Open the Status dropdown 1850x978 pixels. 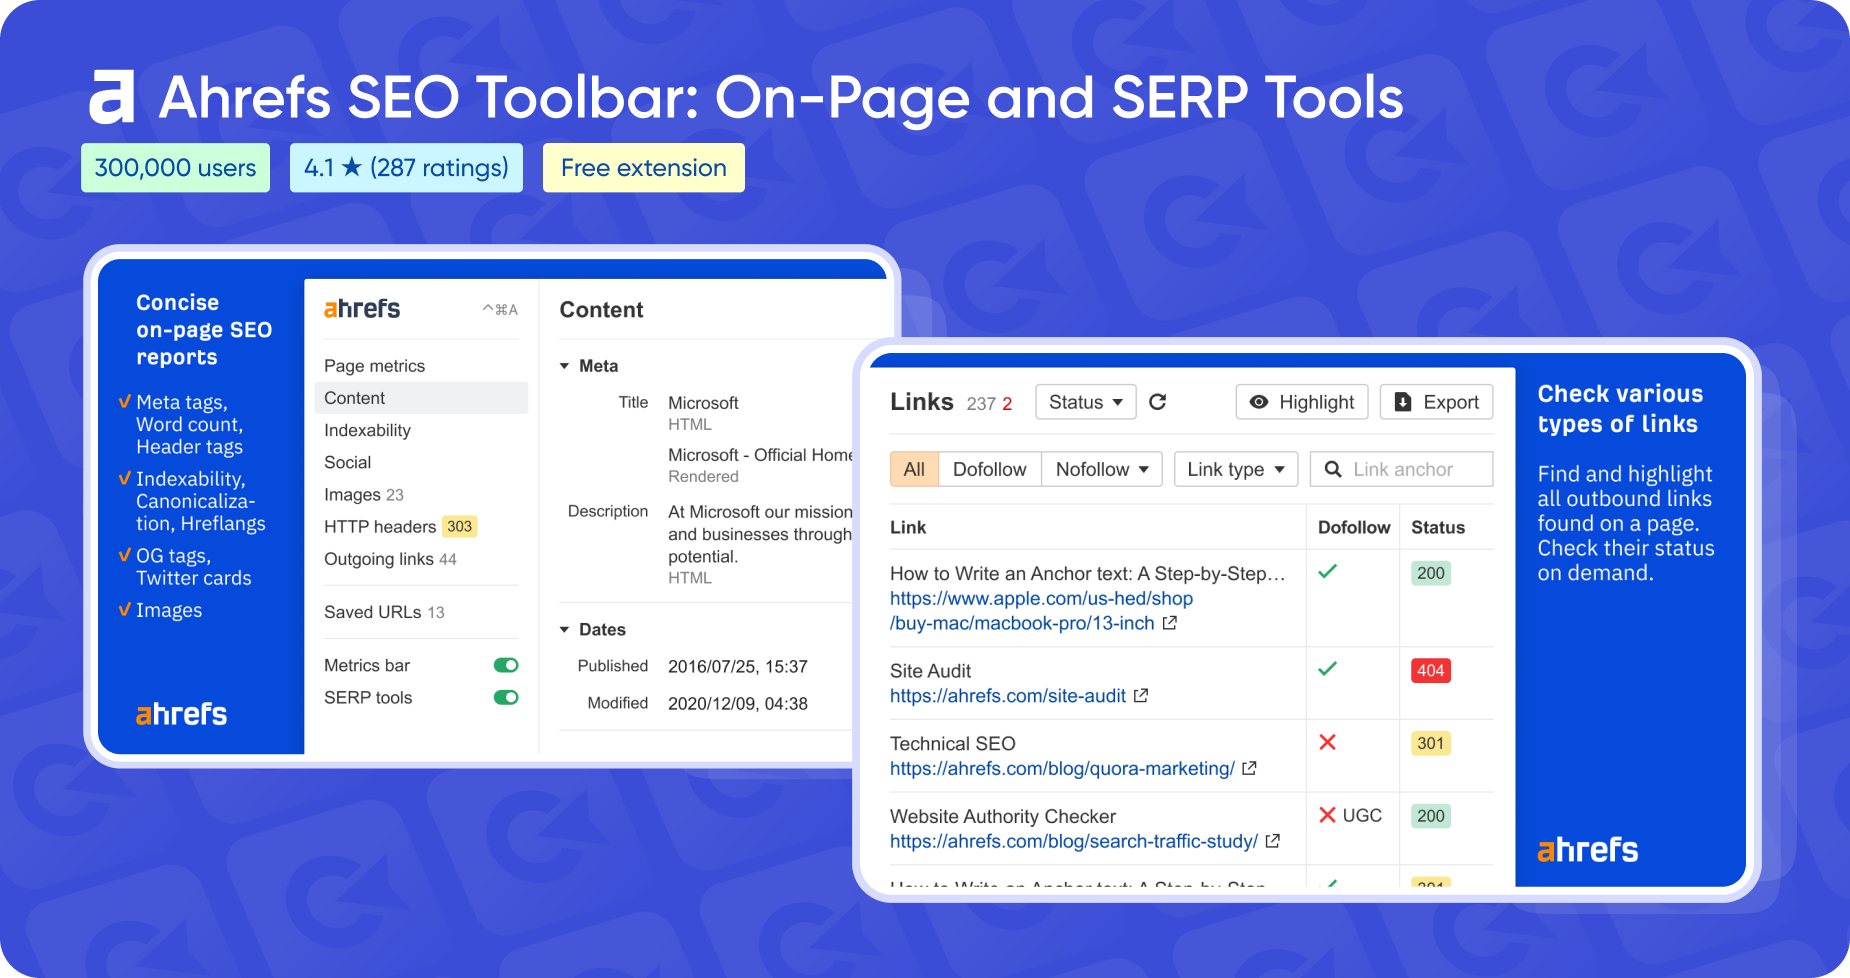1085,402
